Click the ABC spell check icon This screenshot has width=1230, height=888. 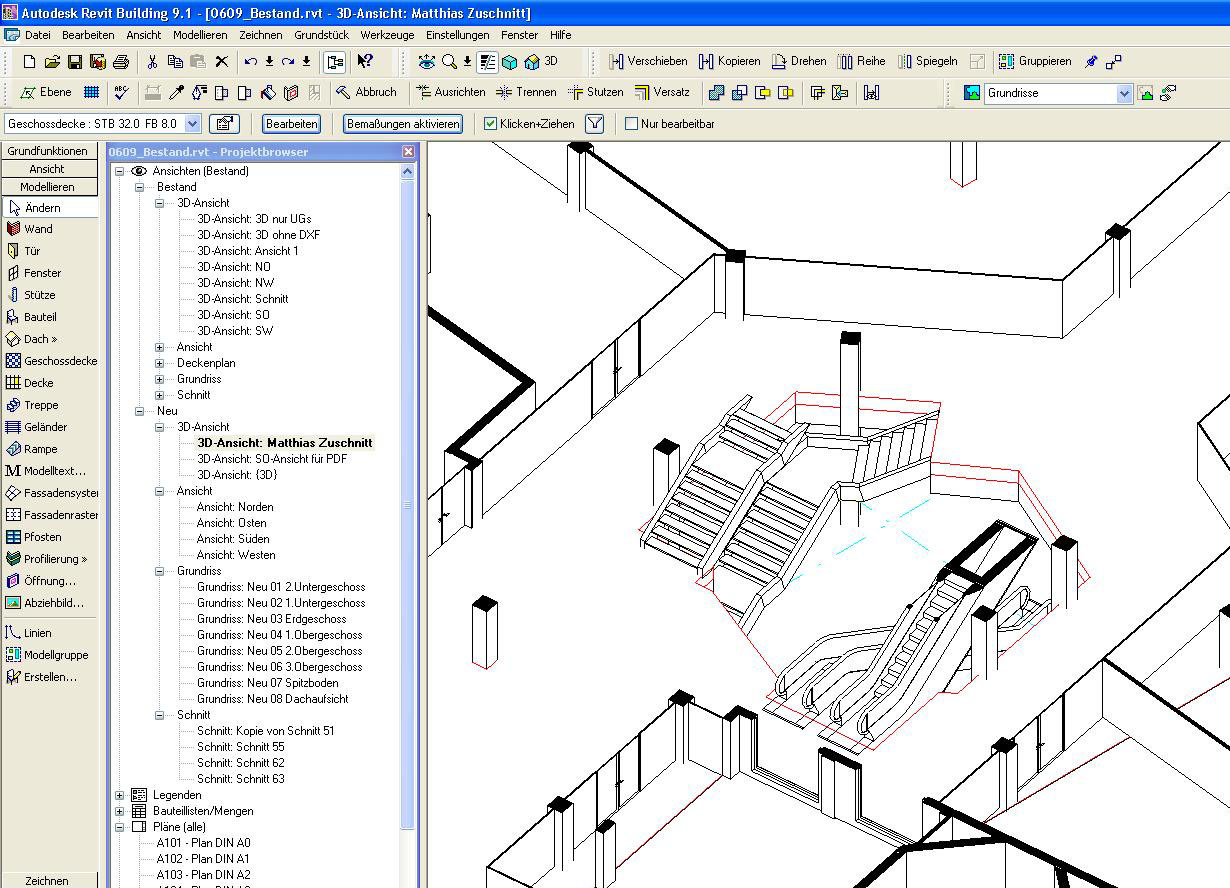click(121, 92)
